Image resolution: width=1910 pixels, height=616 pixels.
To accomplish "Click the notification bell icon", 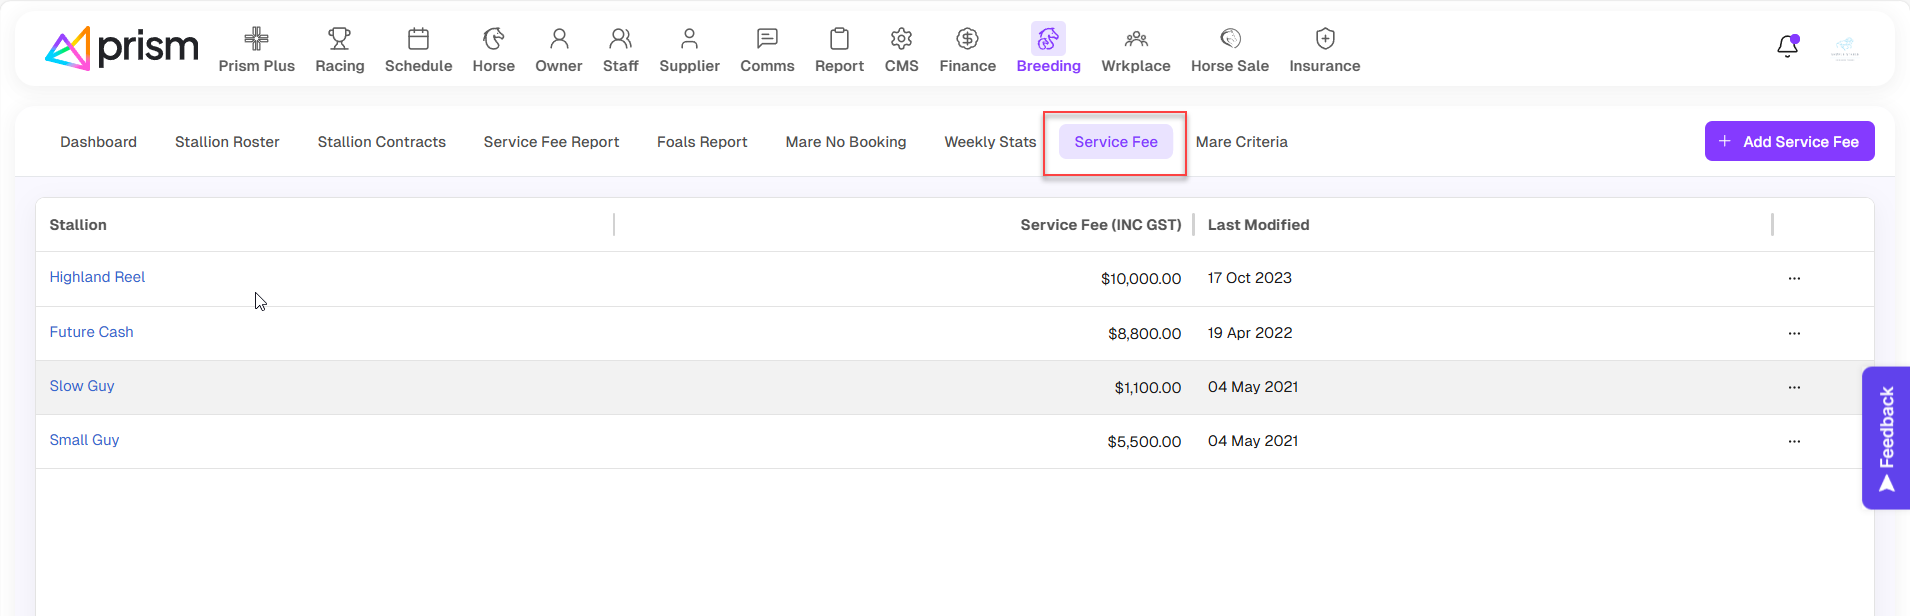I will [x=1787, y=47].
